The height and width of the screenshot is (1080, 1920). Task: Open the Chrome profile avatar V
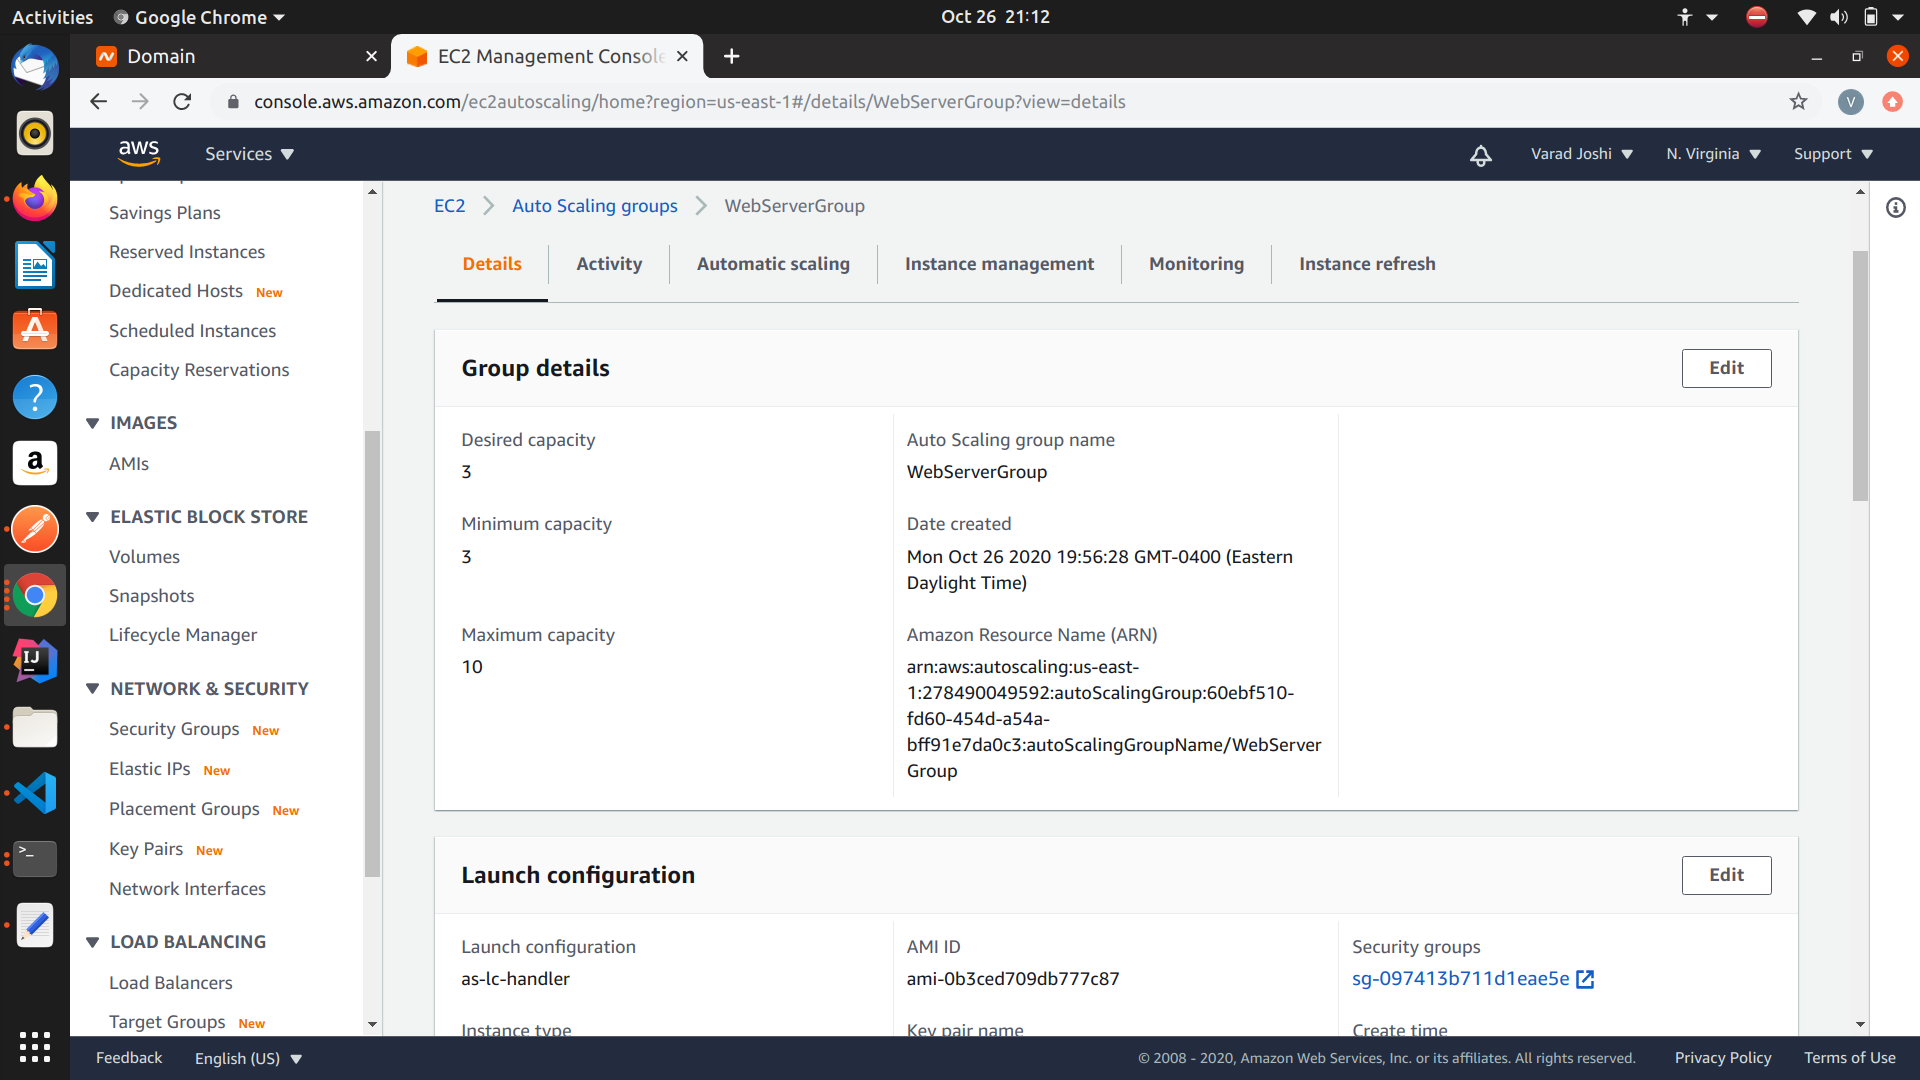1851,102
